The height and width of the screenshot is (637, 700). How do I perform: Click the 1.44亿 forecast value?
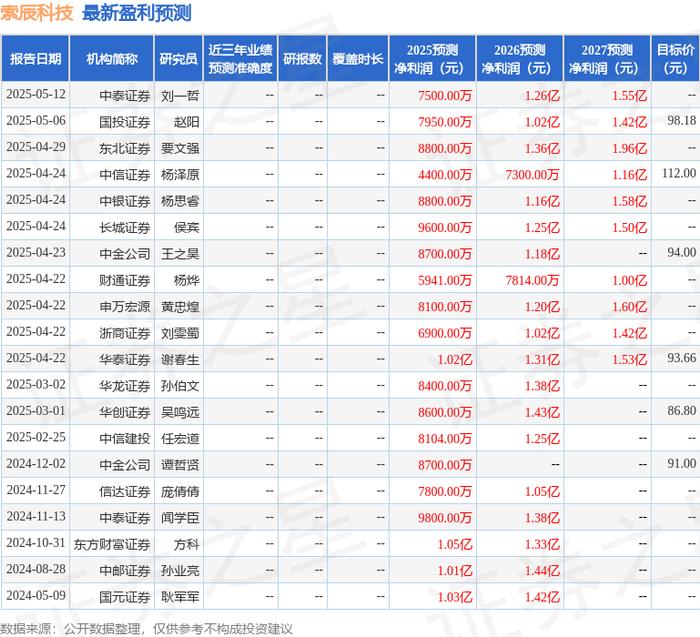pyautogui.click(x=542, y=570)
